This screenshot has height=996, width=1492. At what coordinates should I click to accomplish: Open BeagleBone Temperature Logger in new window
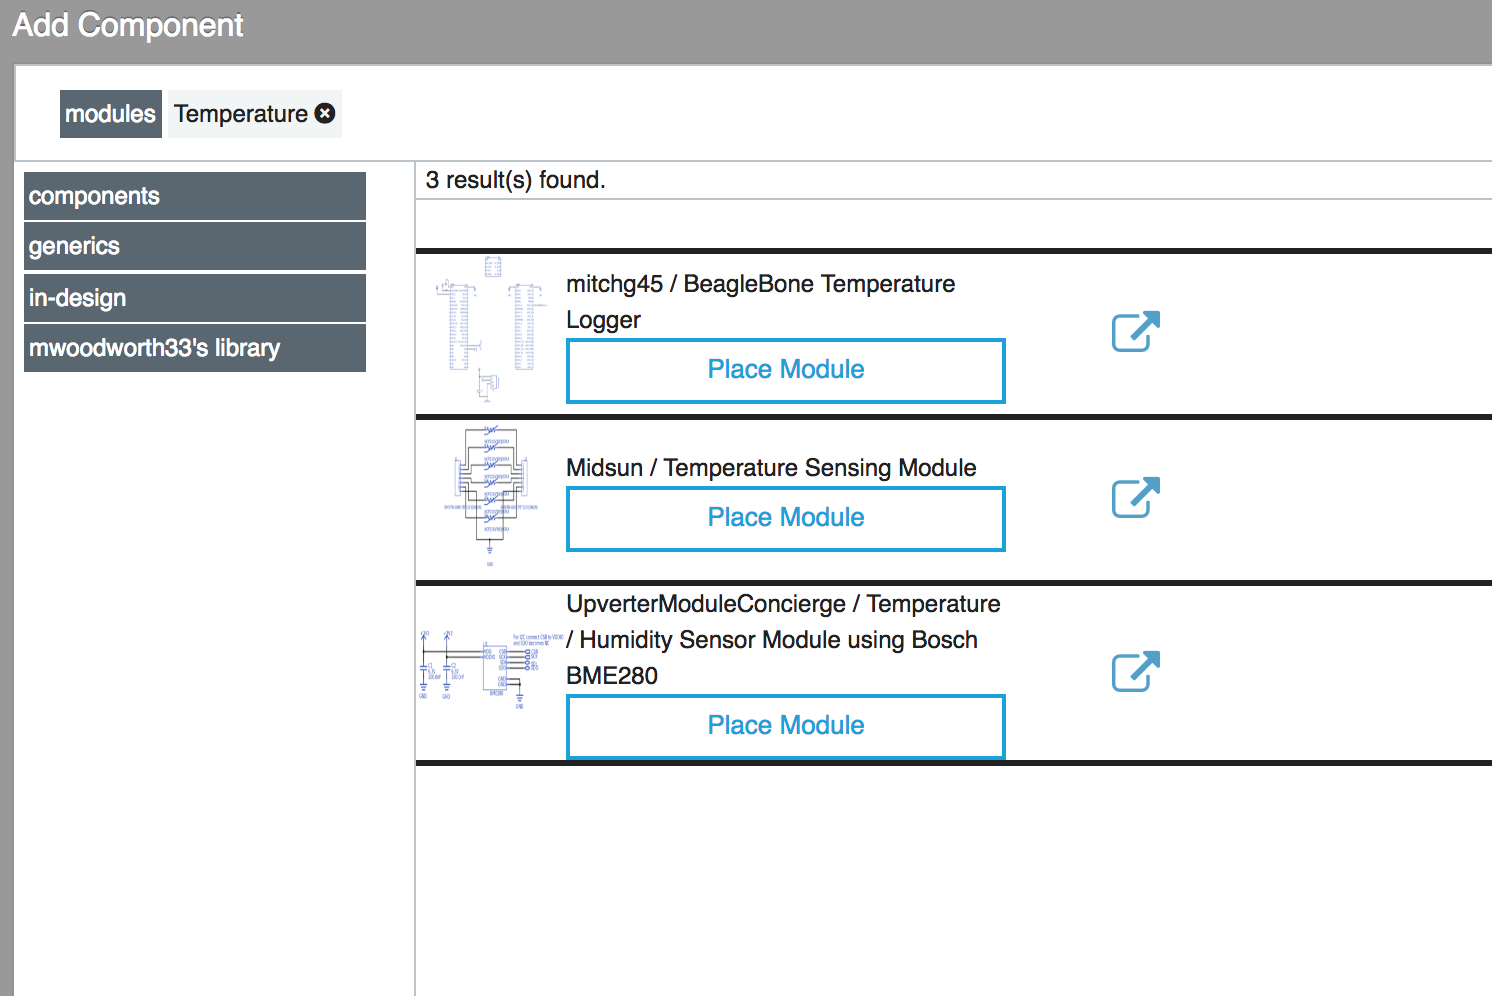click(1136, 331)
